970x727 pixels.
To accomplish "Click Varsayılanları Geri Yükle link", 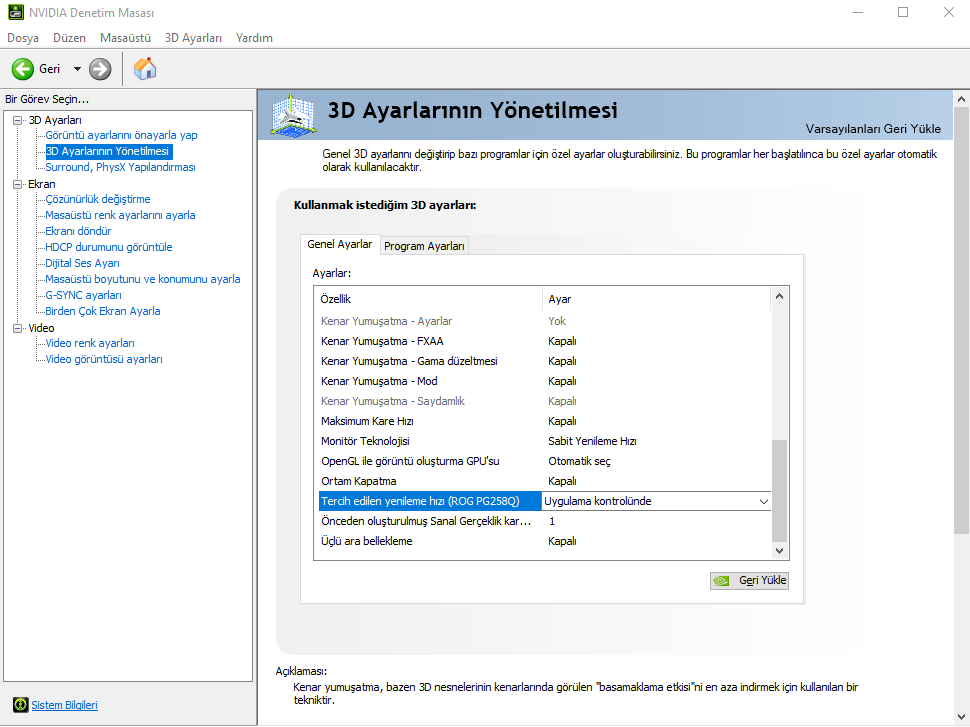I will 873,129.
